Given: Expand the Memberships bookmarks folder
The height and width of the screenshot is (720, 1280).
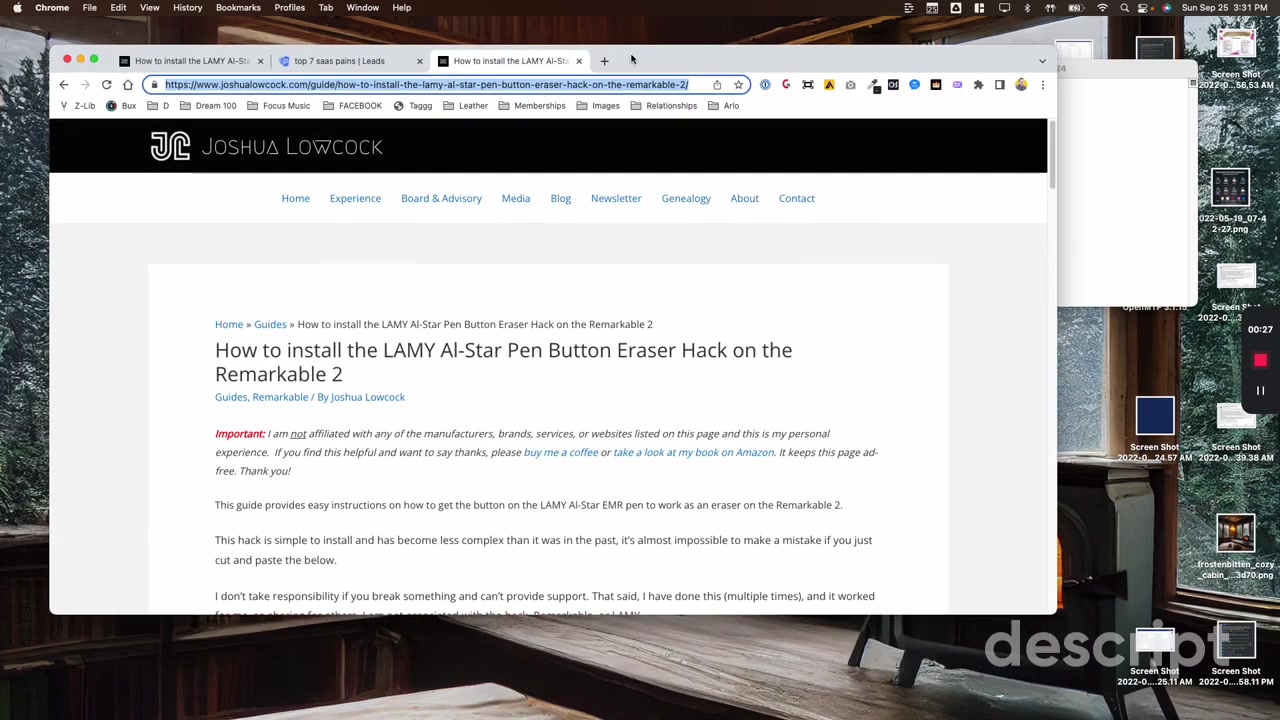Looking at the screenshot, I should (x=531, y=106).
